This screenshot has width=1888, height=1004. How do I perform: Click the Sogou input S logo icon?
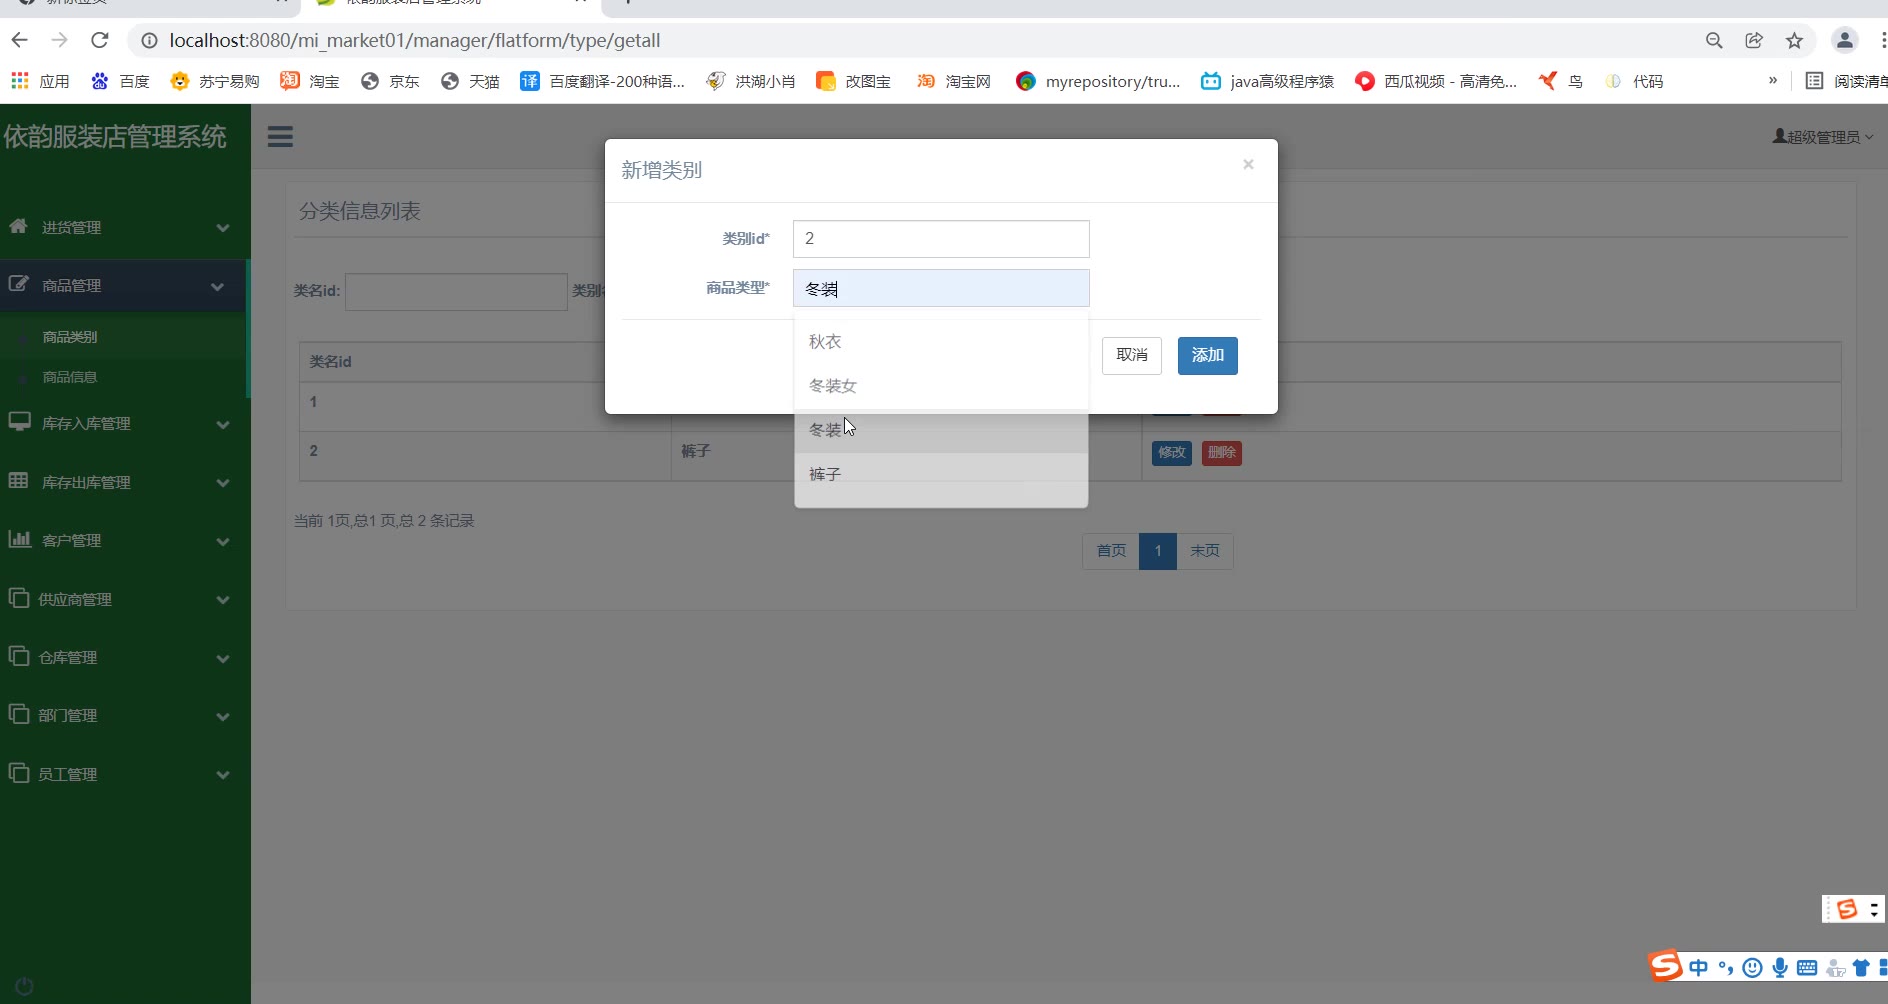coord(1665,966)
